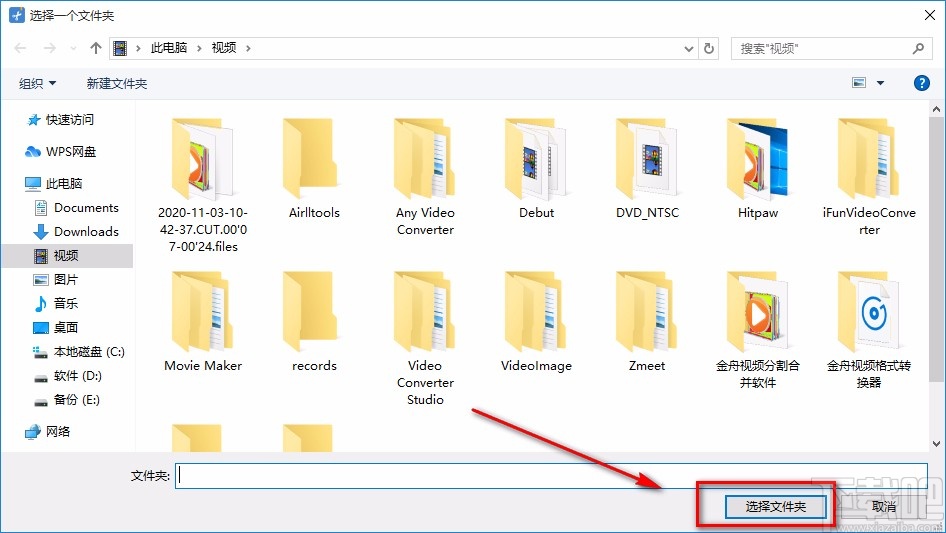The image size is (946, 533).
Task: Click the vertical scrollbar thumb
Action: [936, 249]
